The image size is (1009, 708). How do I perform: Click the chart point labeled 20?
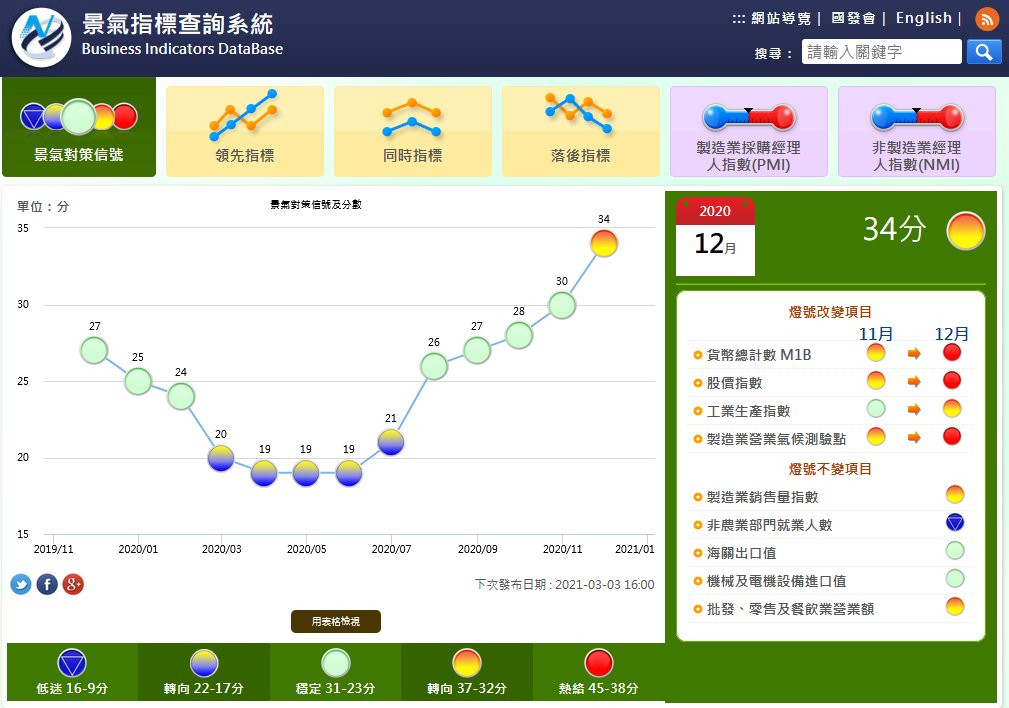click(221, 458)
